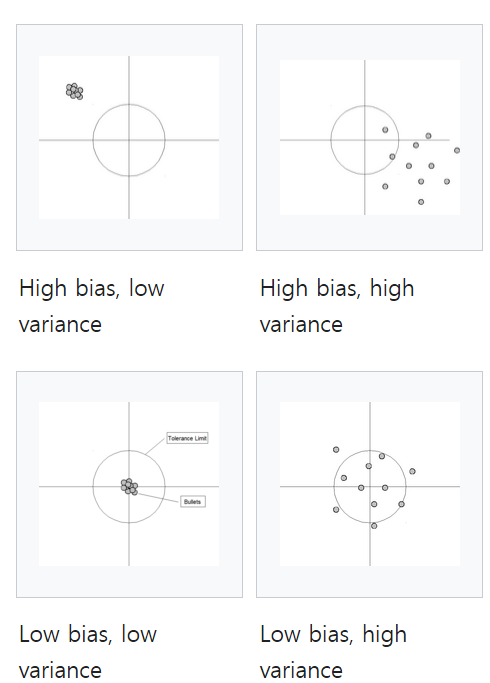Click the rightmost bullet in high bias, high variance image
Screen dimensions: 490x683
pyautogui.click(x=457, y=150)
